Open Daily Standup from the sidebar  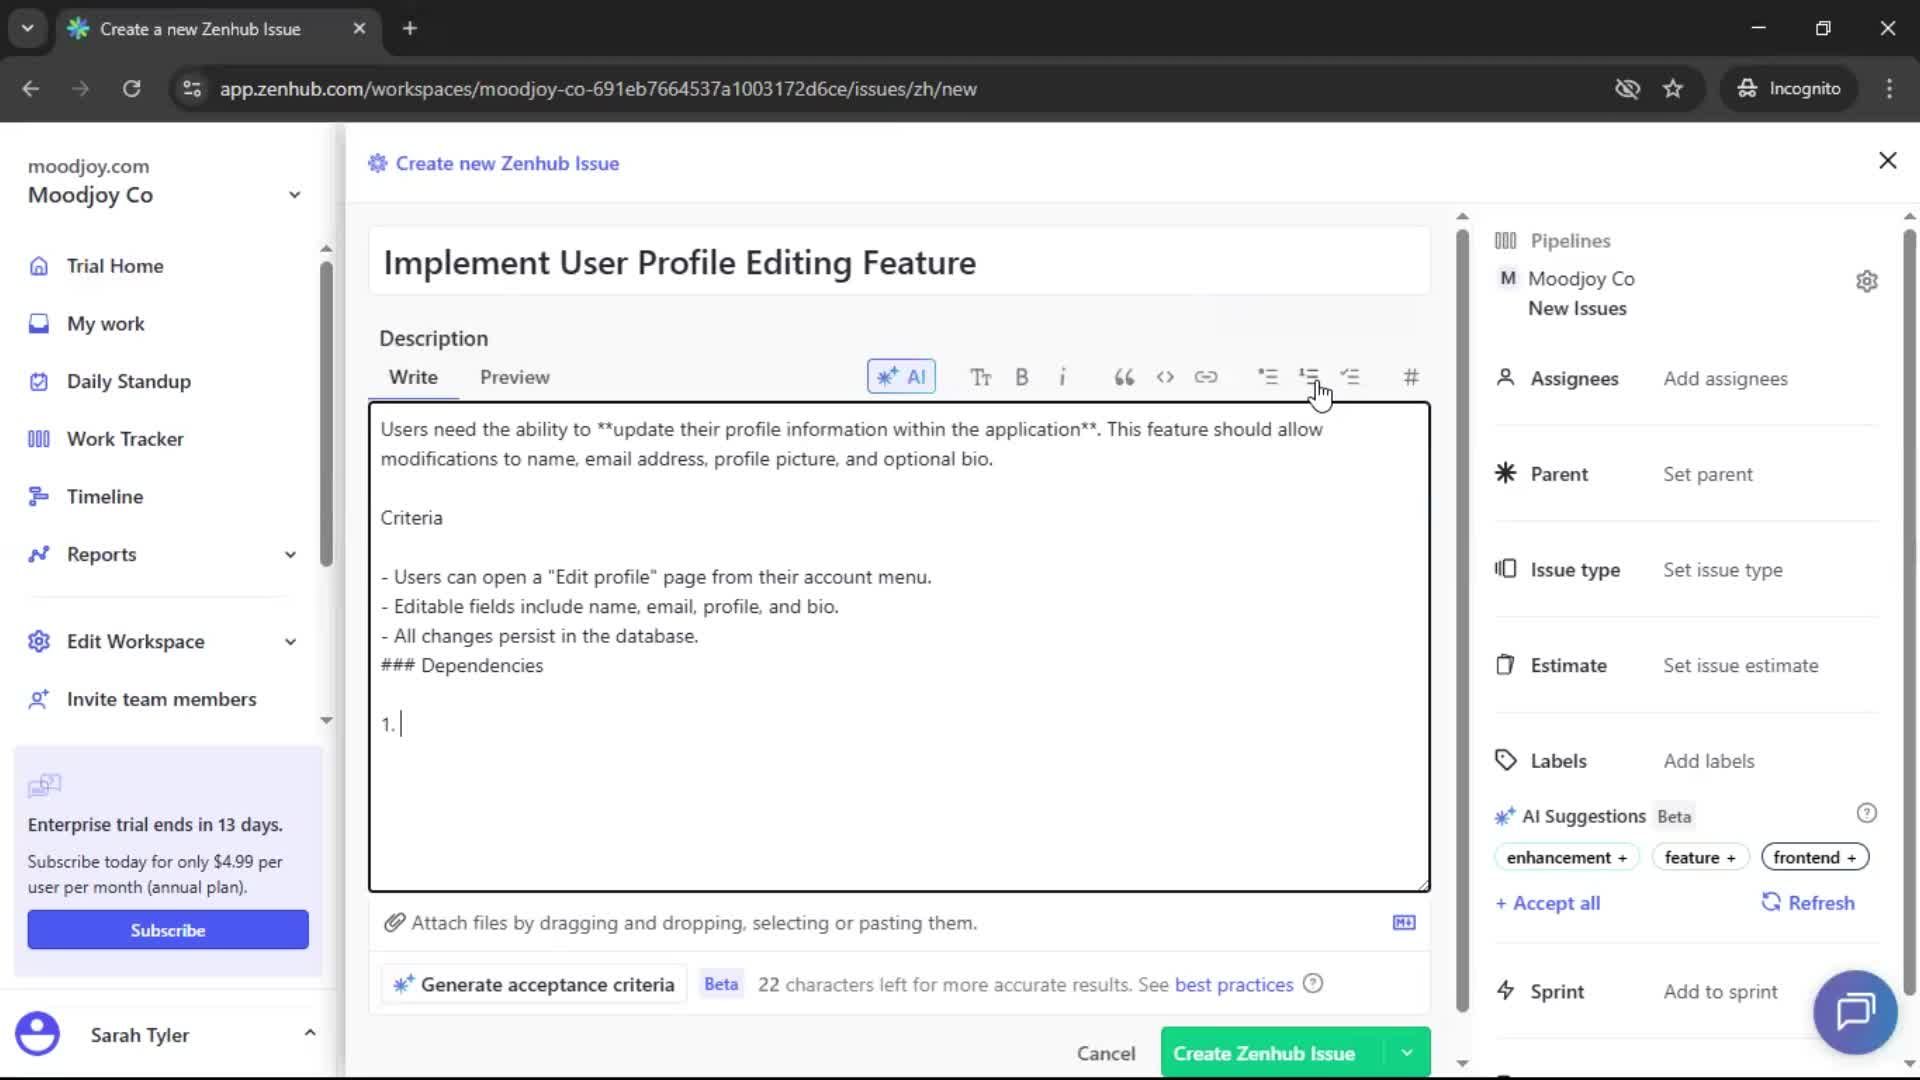tap(128, 381)
